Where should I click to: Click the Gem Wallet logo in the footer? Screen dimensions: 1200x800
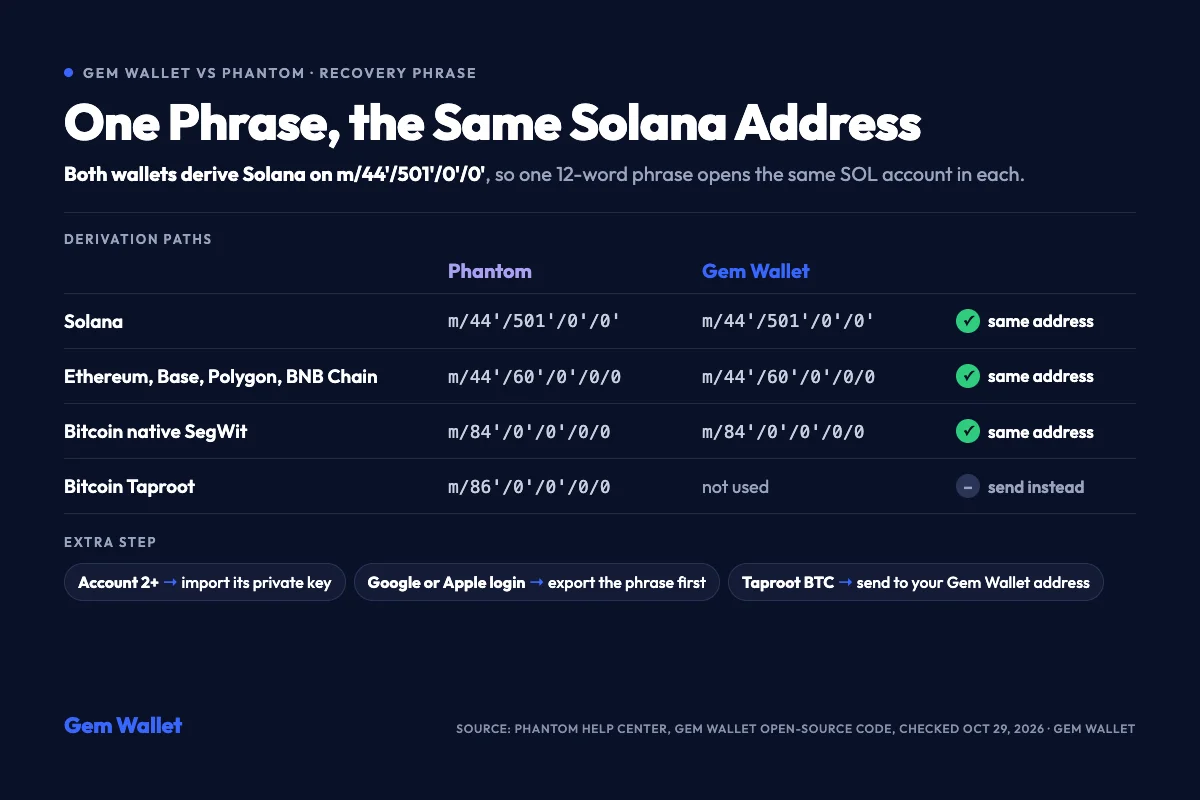tap(123, 726)
